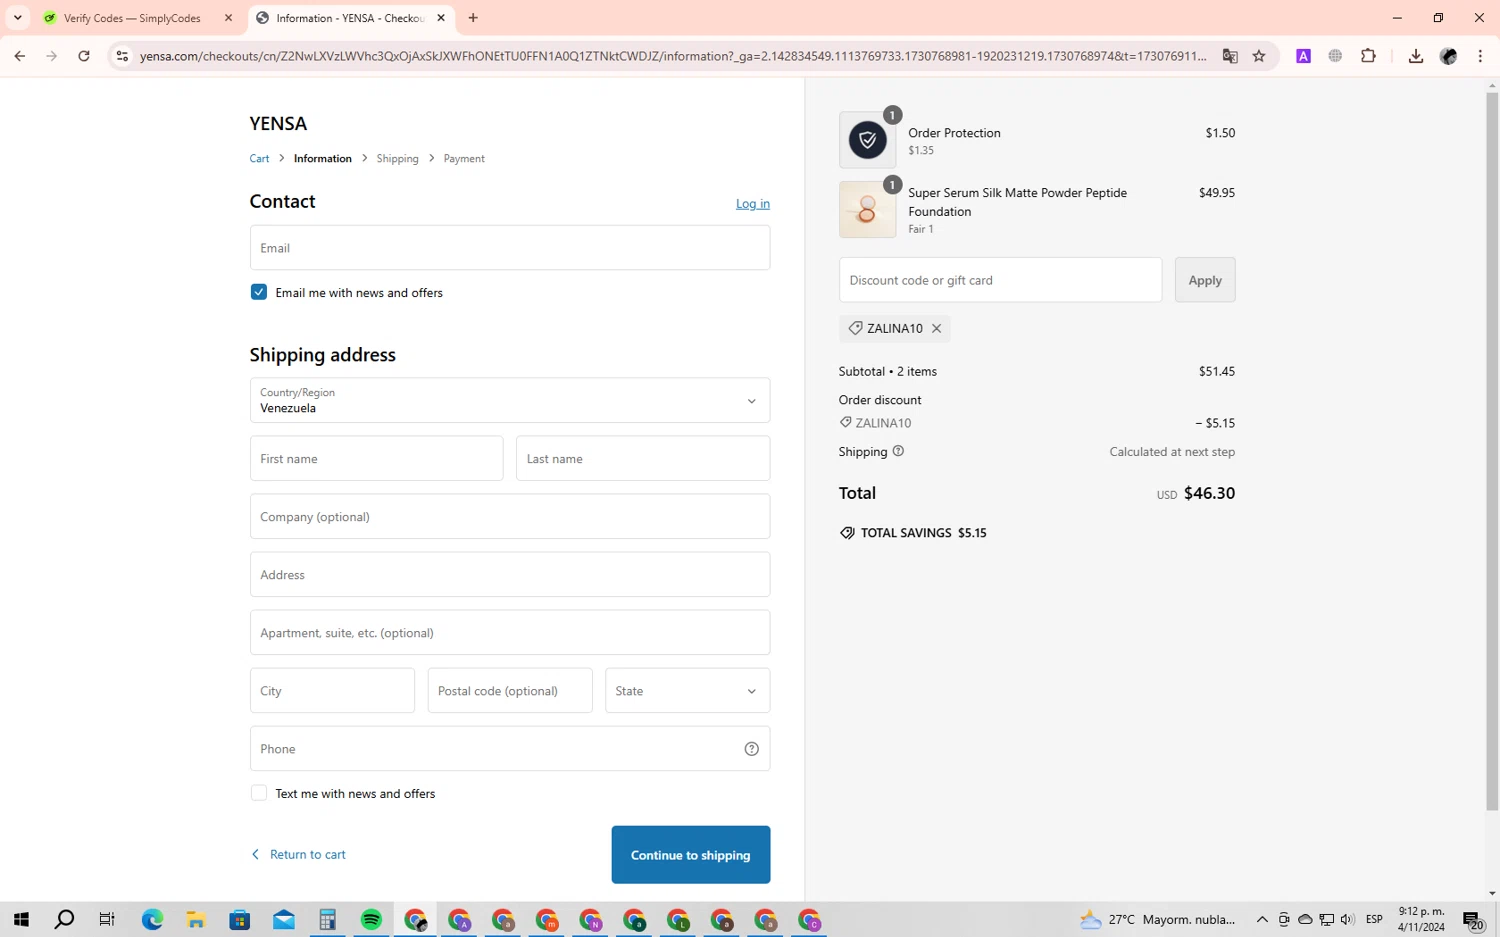Reload the checkout page

pos(84,56)
